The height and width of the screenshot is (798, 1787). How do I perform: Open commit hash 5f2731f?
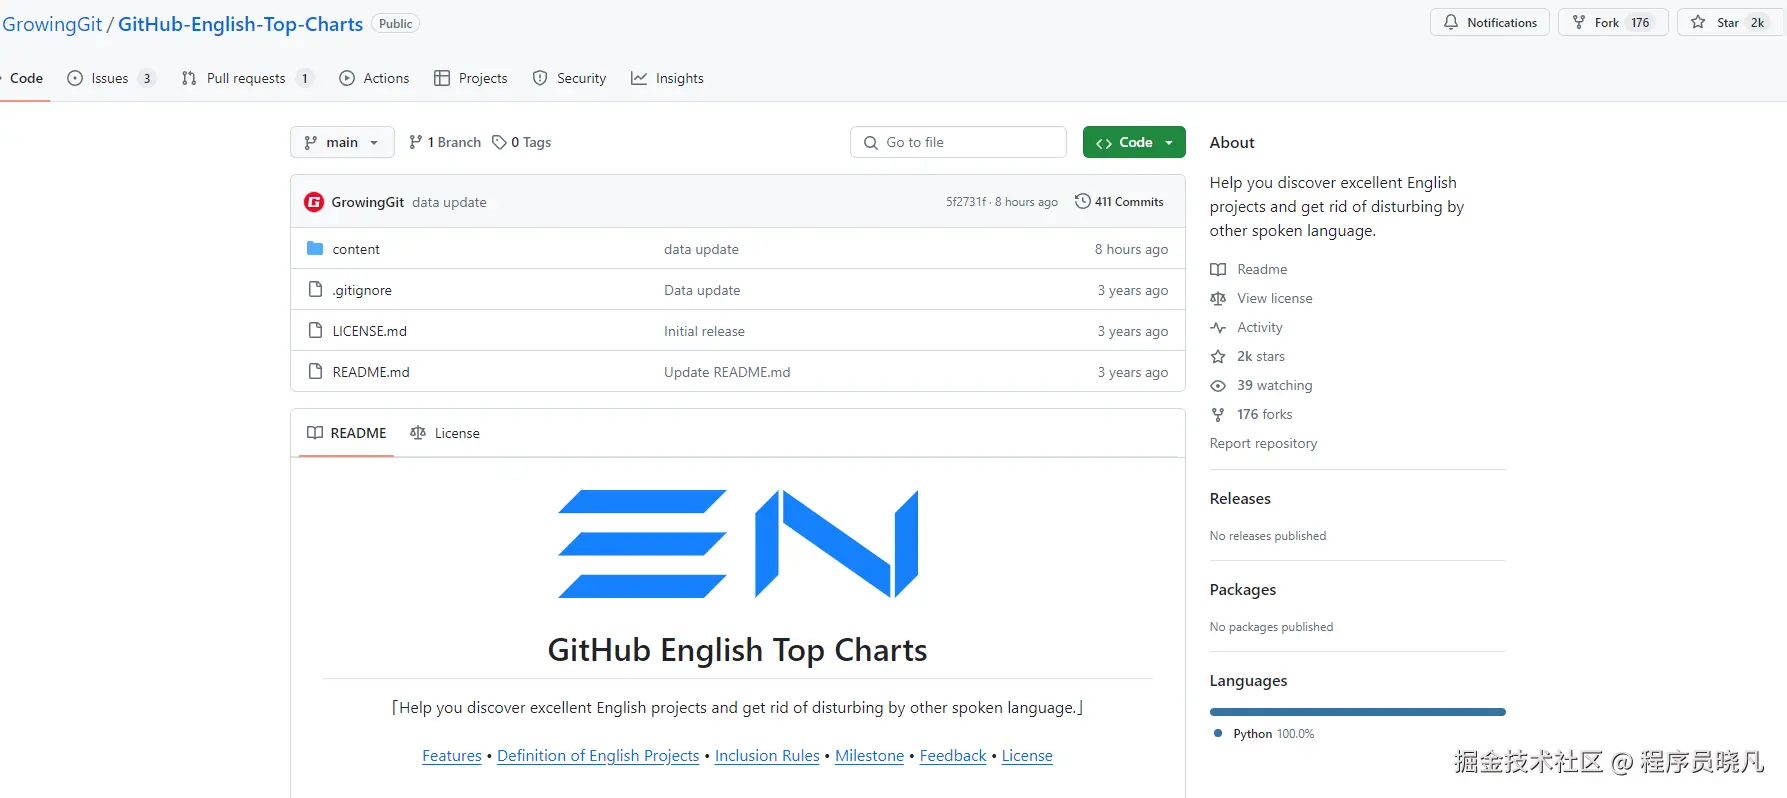click(x=966, y=202)
